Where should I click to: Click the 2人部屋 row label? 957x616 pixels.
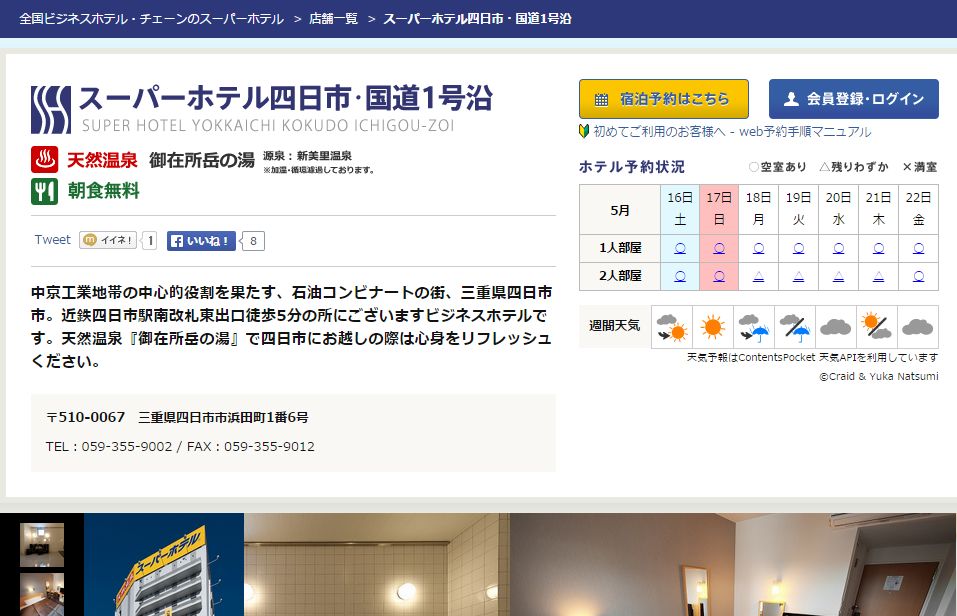coord(619,277)
